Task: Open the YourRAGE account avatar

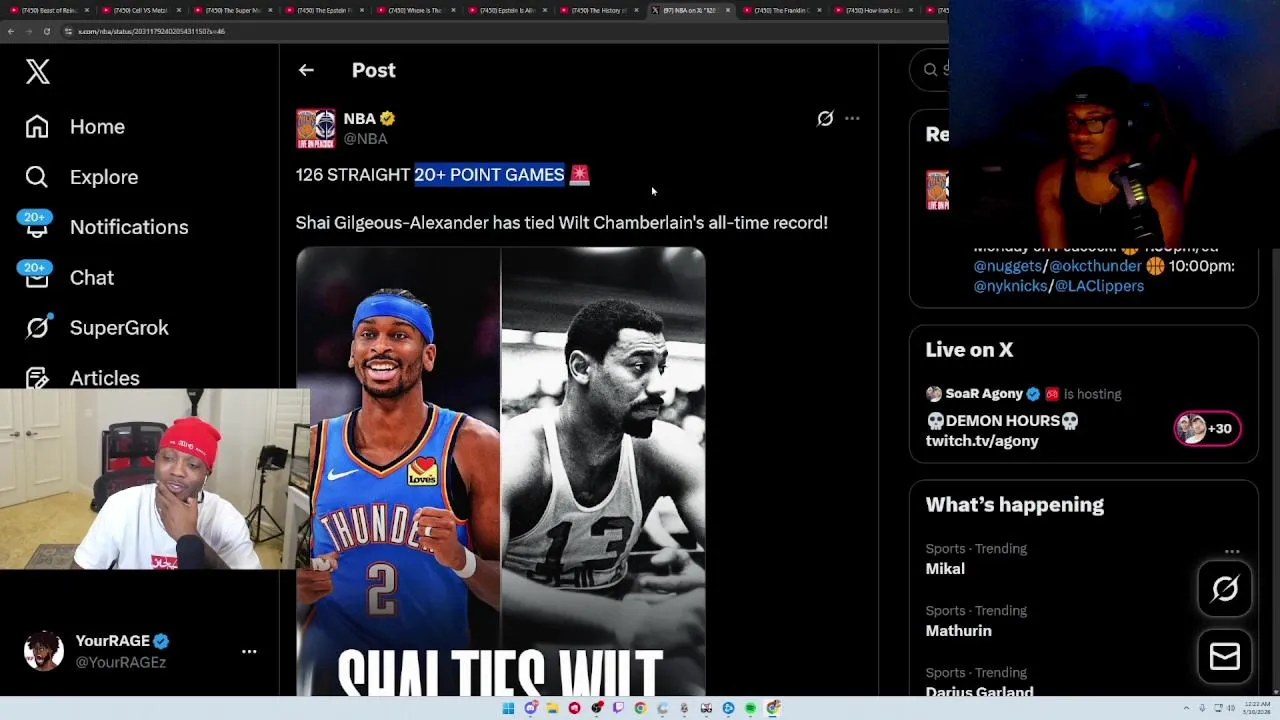Action: click(44, 651)
